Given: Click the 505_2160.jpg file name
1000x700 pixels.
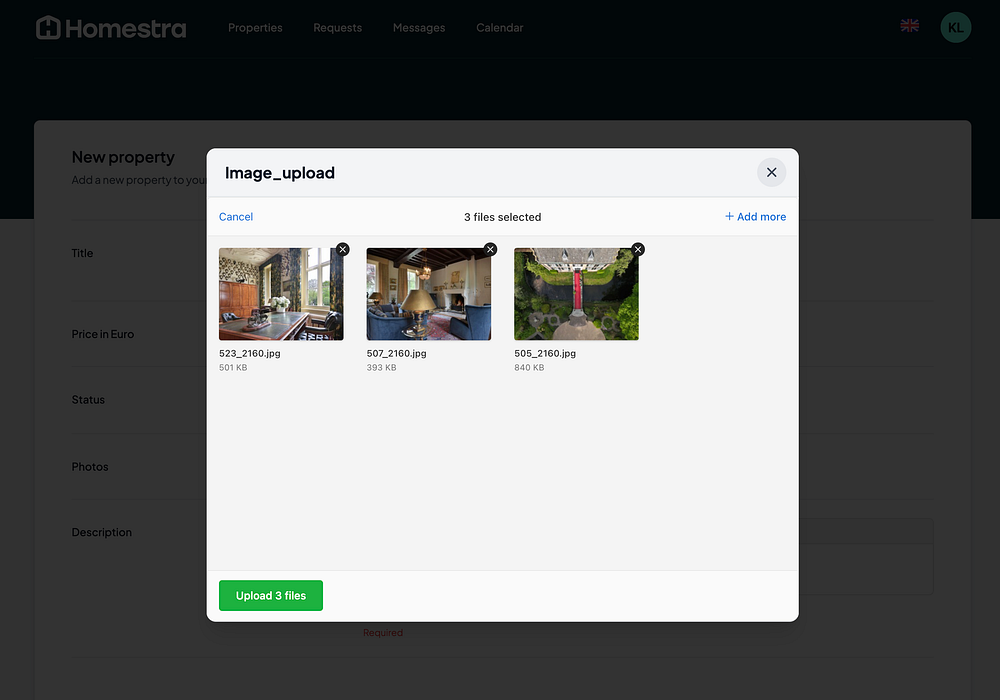Looking at the screenshot, I should coord(545,353).
